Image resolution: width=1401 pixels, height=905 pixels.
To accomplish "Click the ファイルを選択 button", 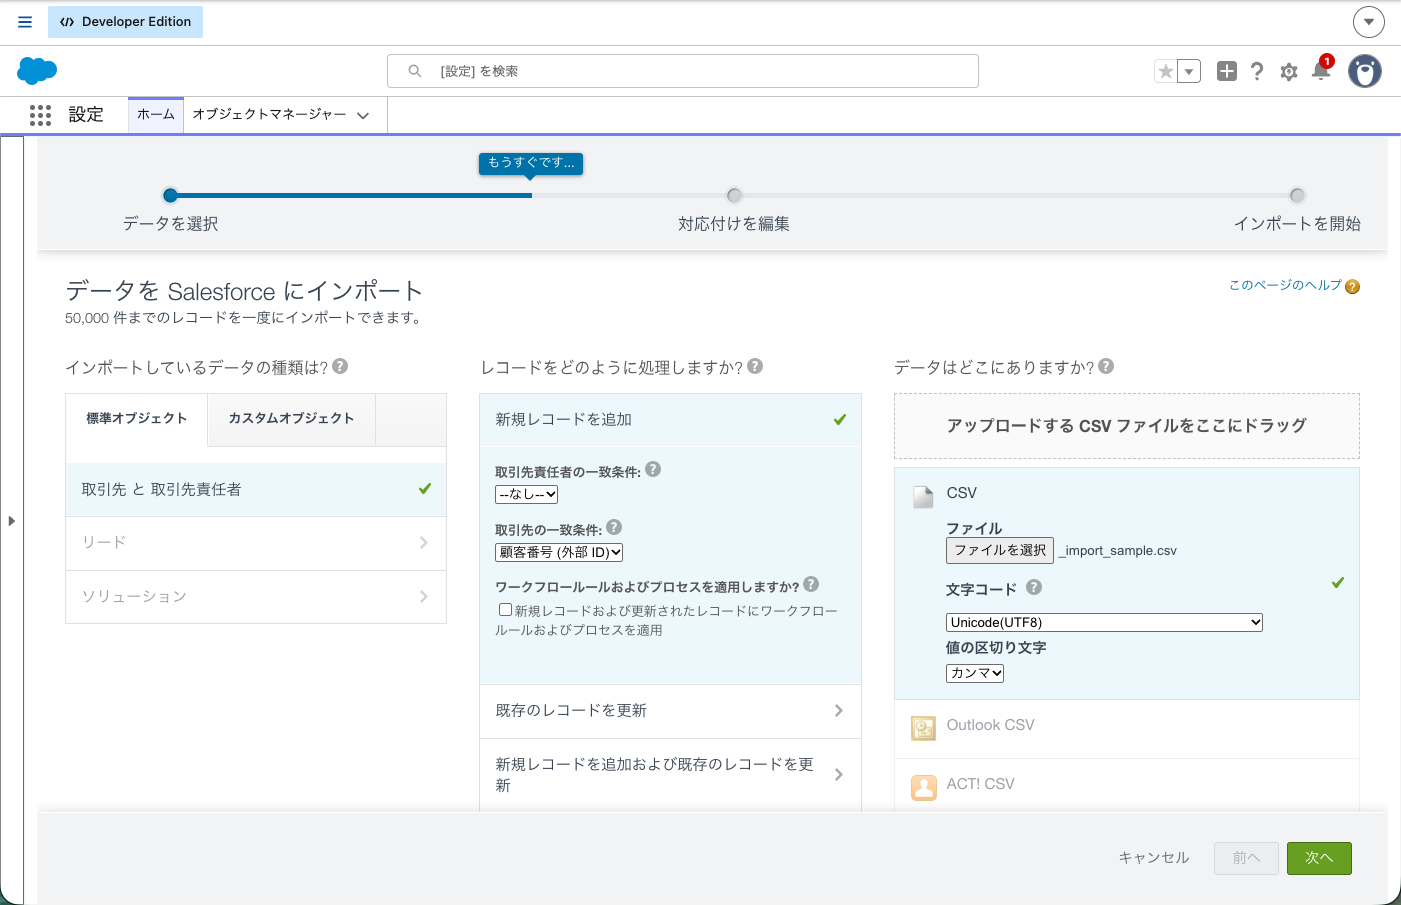I will click(1000, 550).
